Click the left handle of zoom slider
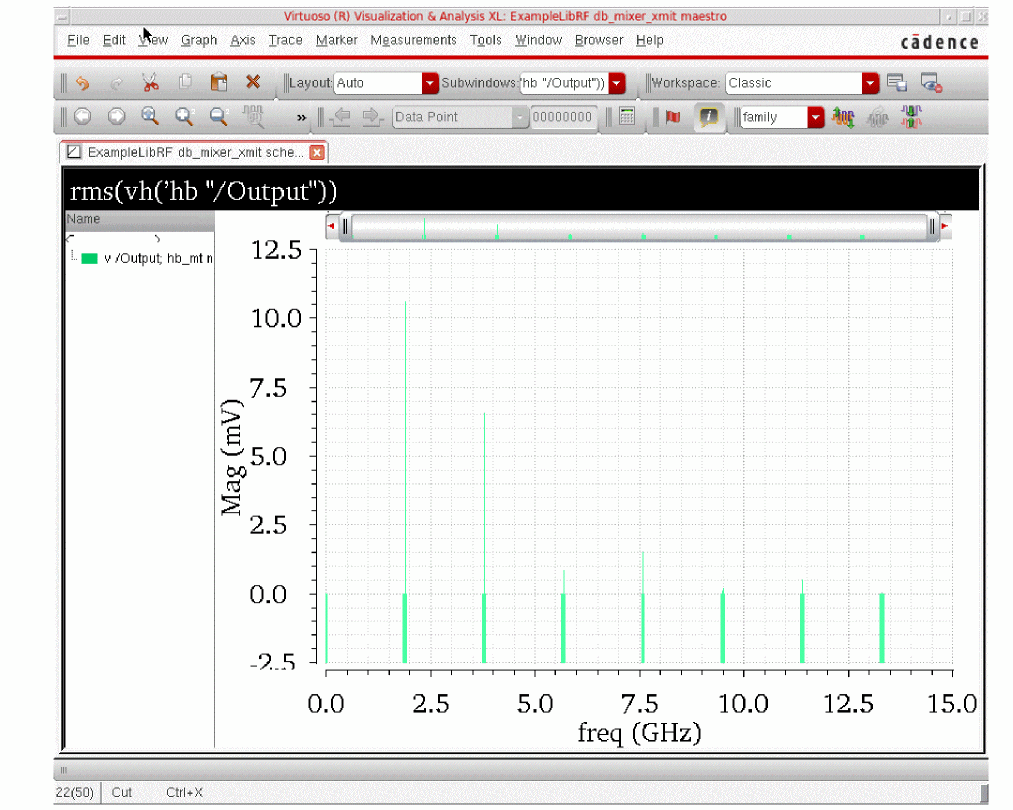Screen dimensions: 1013x810 (345, 226)
